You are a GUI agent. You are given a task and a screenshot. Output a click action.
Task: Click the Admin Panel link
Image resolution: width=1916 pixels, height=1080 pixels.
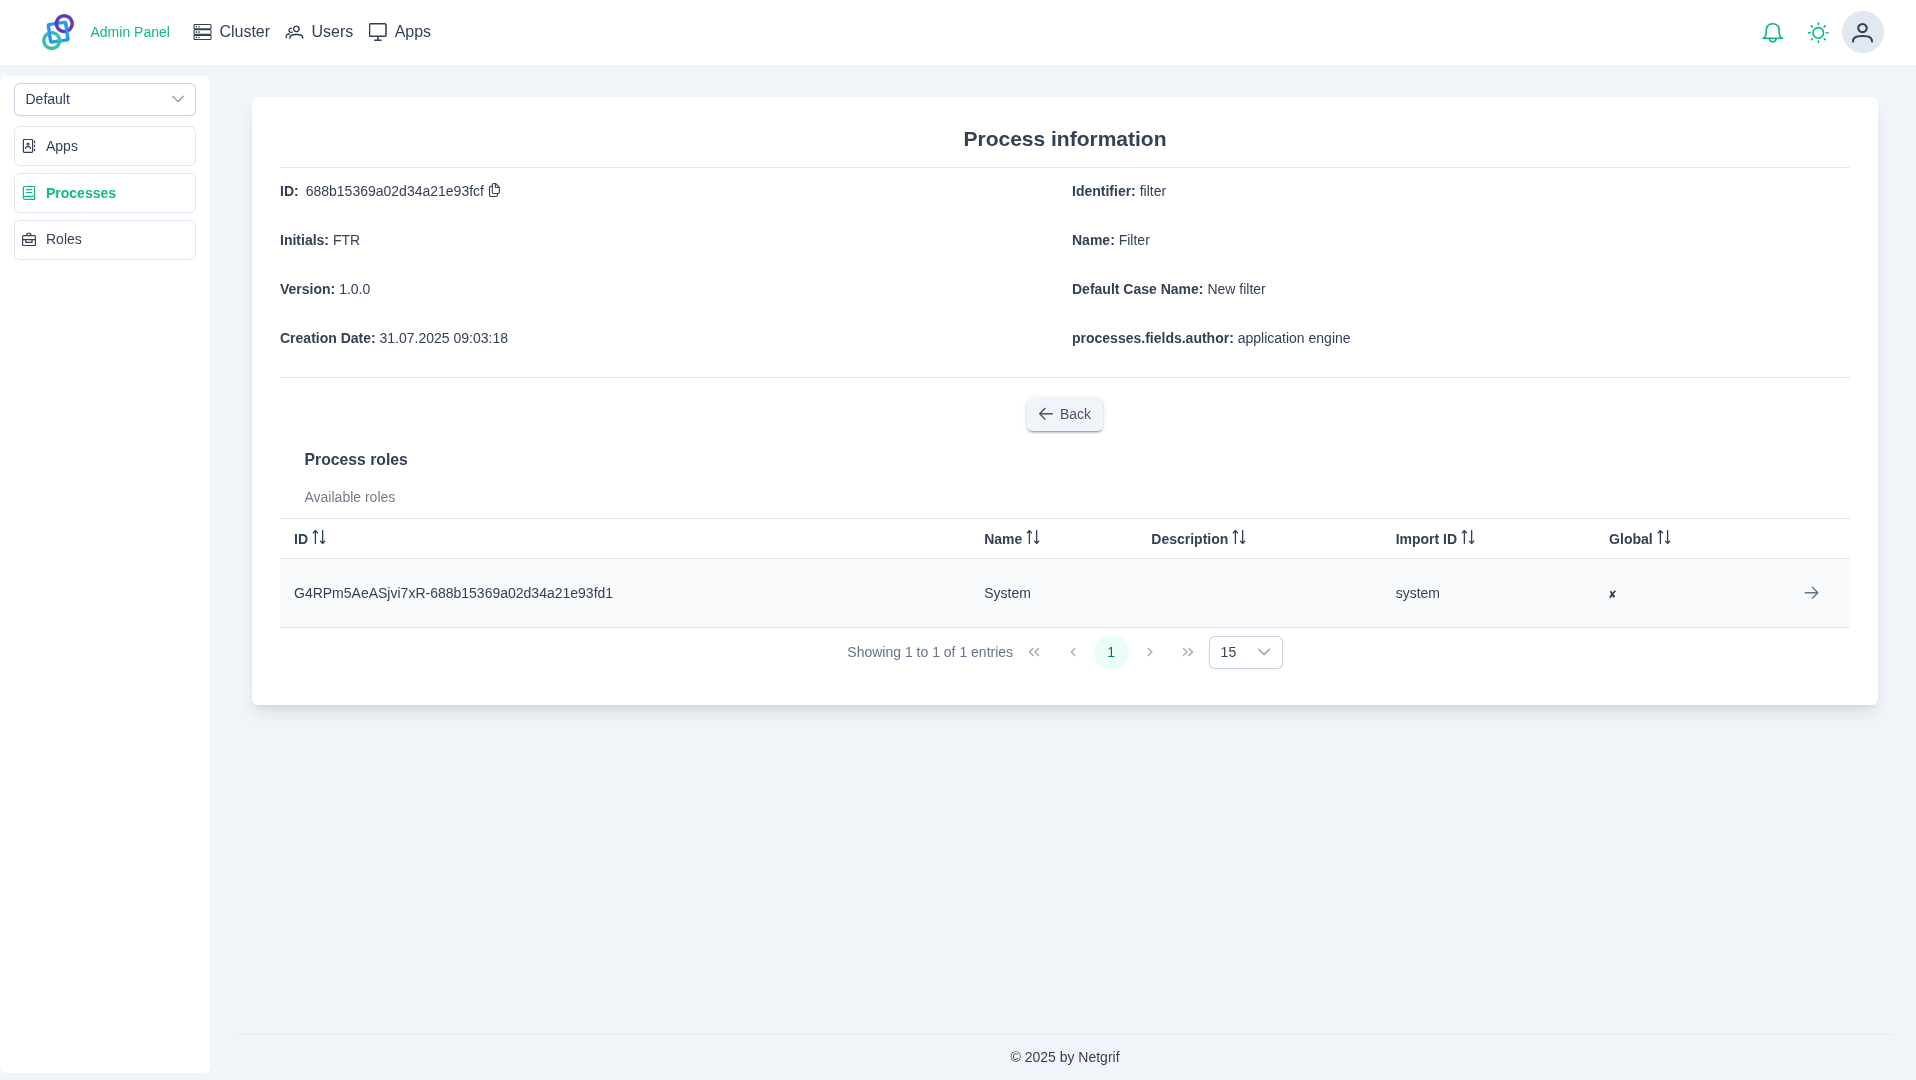(130, 32)
